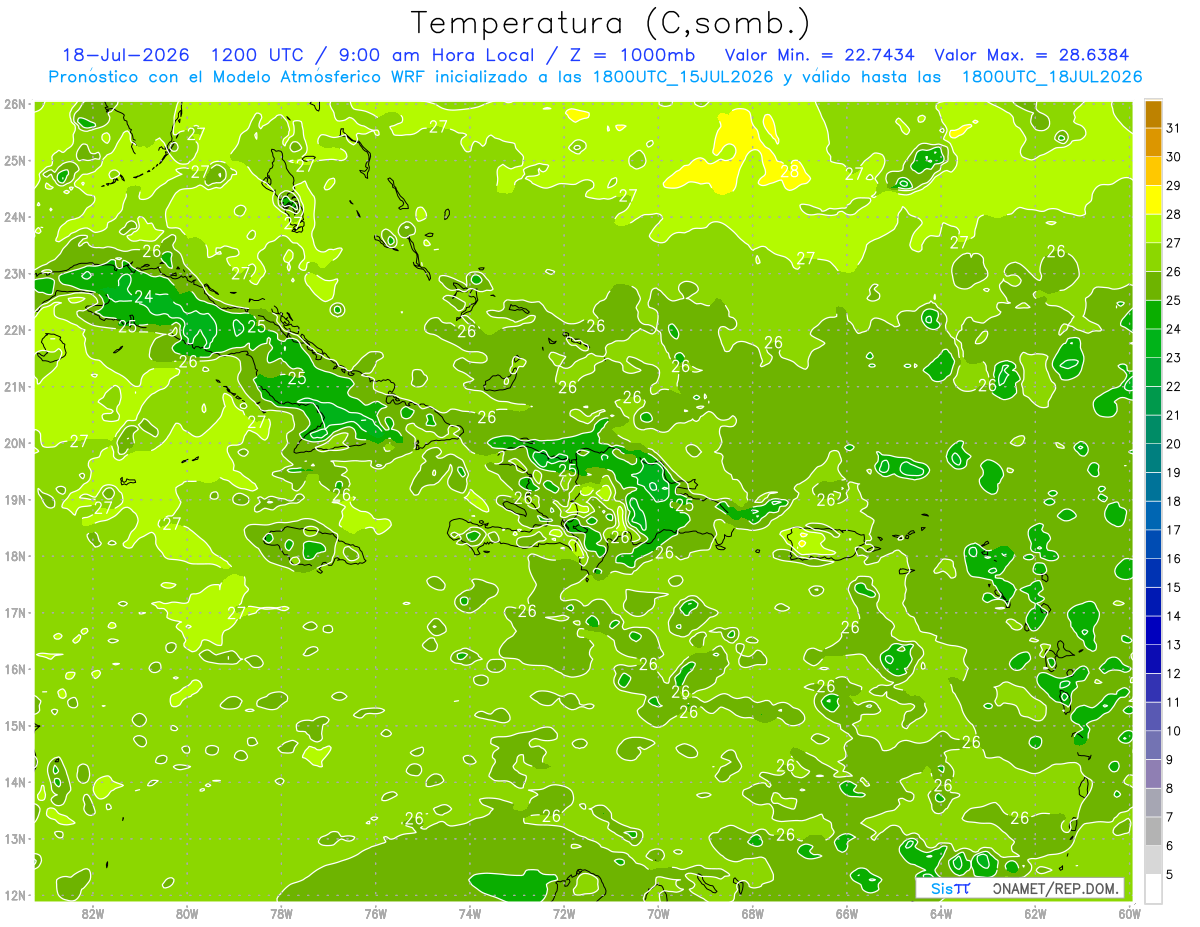
Task: Click the "80W" longitude axis label
Action: [187, 913]
